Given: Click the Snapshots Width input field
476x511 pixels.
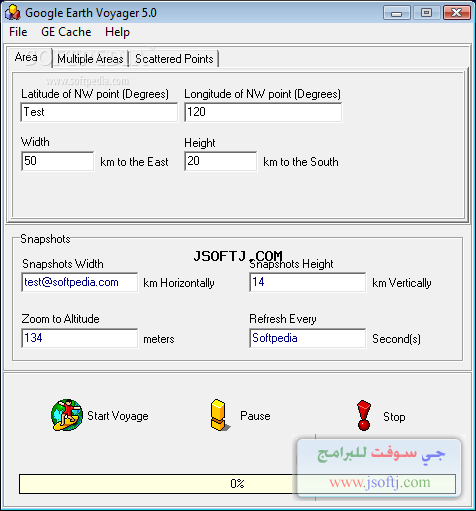Looking at the screenshot, I should pos(80,282).
